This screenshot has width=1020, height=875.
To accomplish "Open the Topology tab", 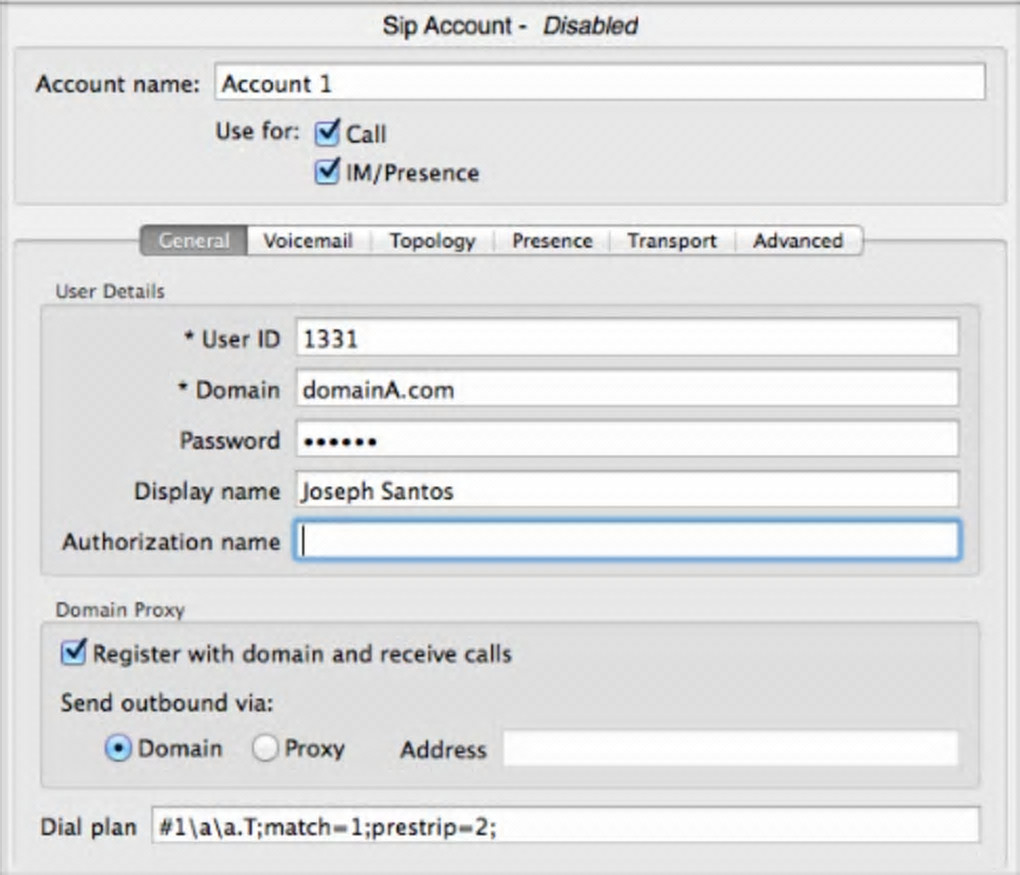I will tap(432, 241).
